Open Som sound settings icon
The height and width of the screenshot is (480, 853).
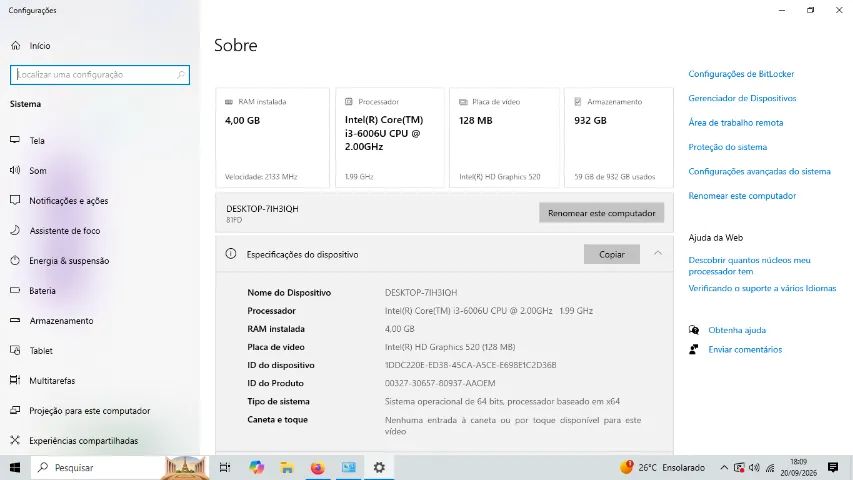pos(15,170)
